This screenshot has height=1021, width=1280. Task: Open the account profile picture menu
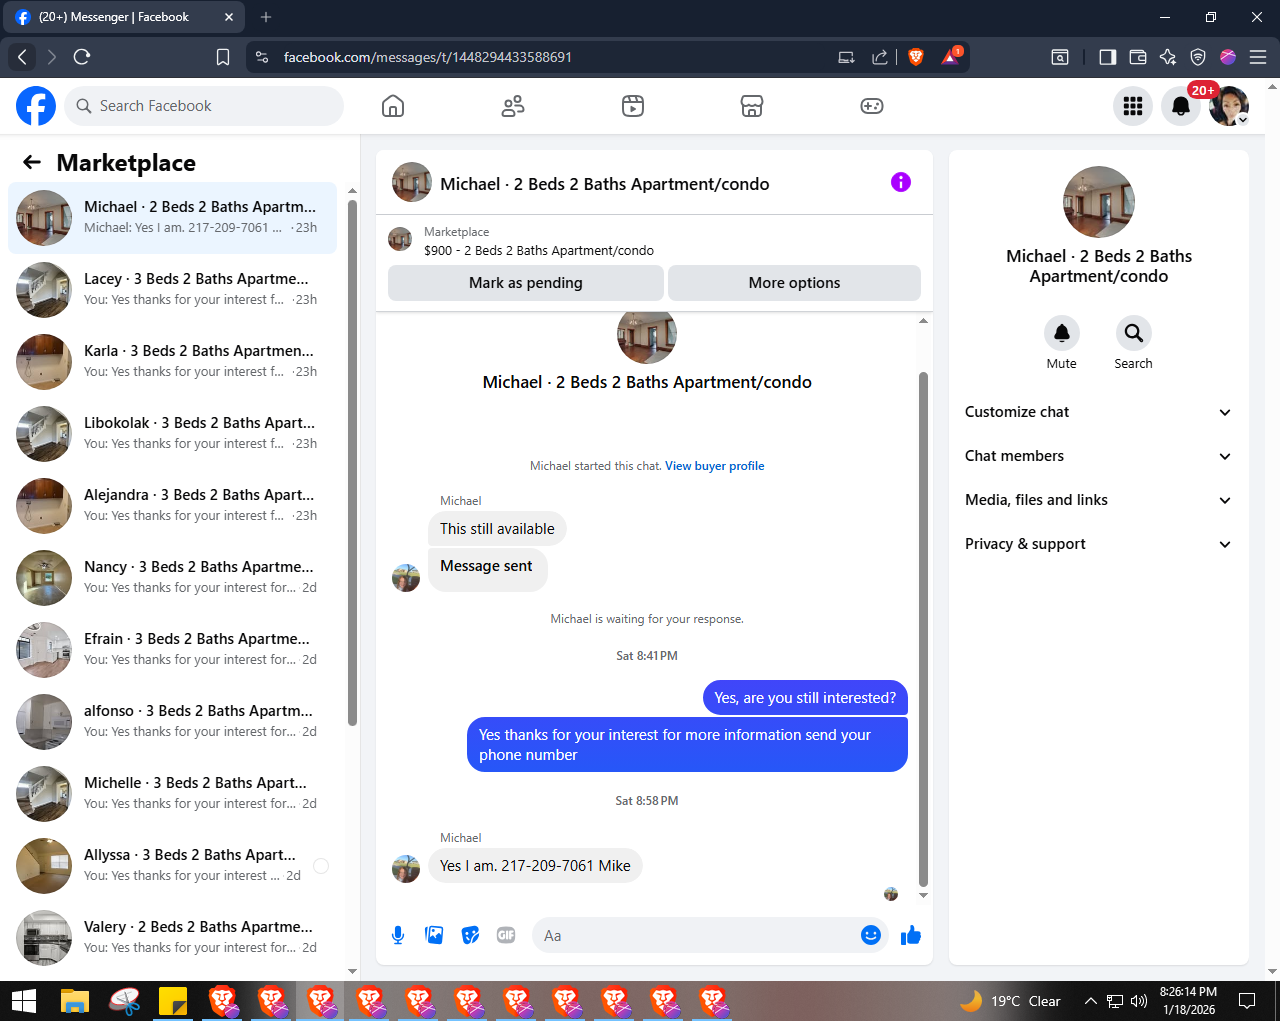tap(1229, 106)
